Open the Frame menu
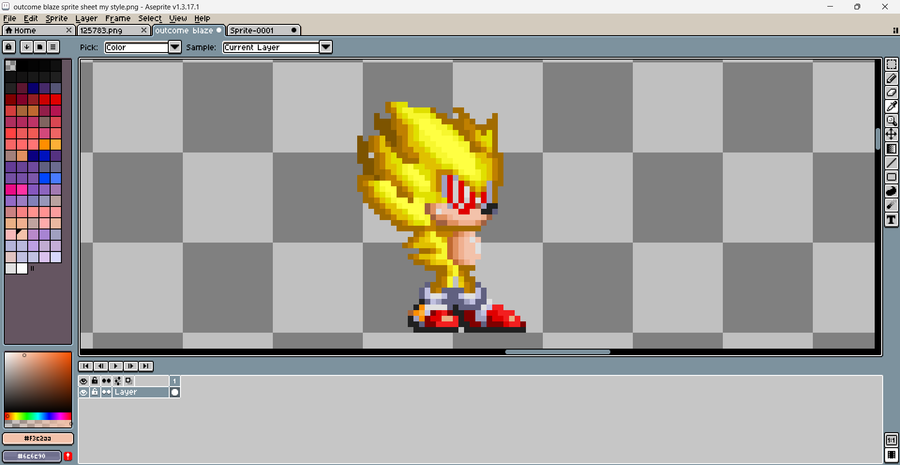Screen dimensions: 900x465 pos(118,18)
